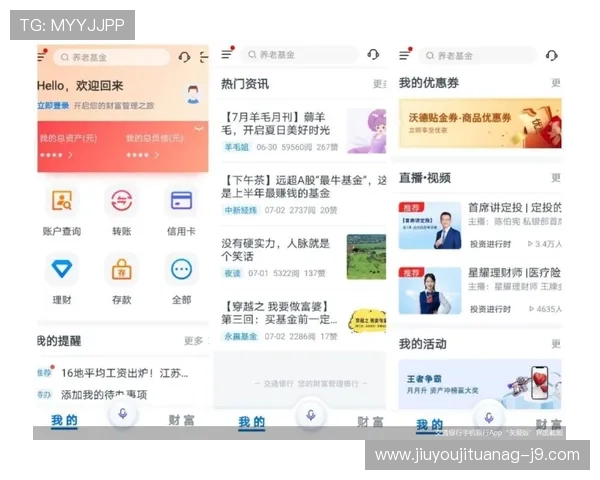Open 沃德贴金券·商品优惠券 banner
This screenshot has height=480, width=600.
480,123
